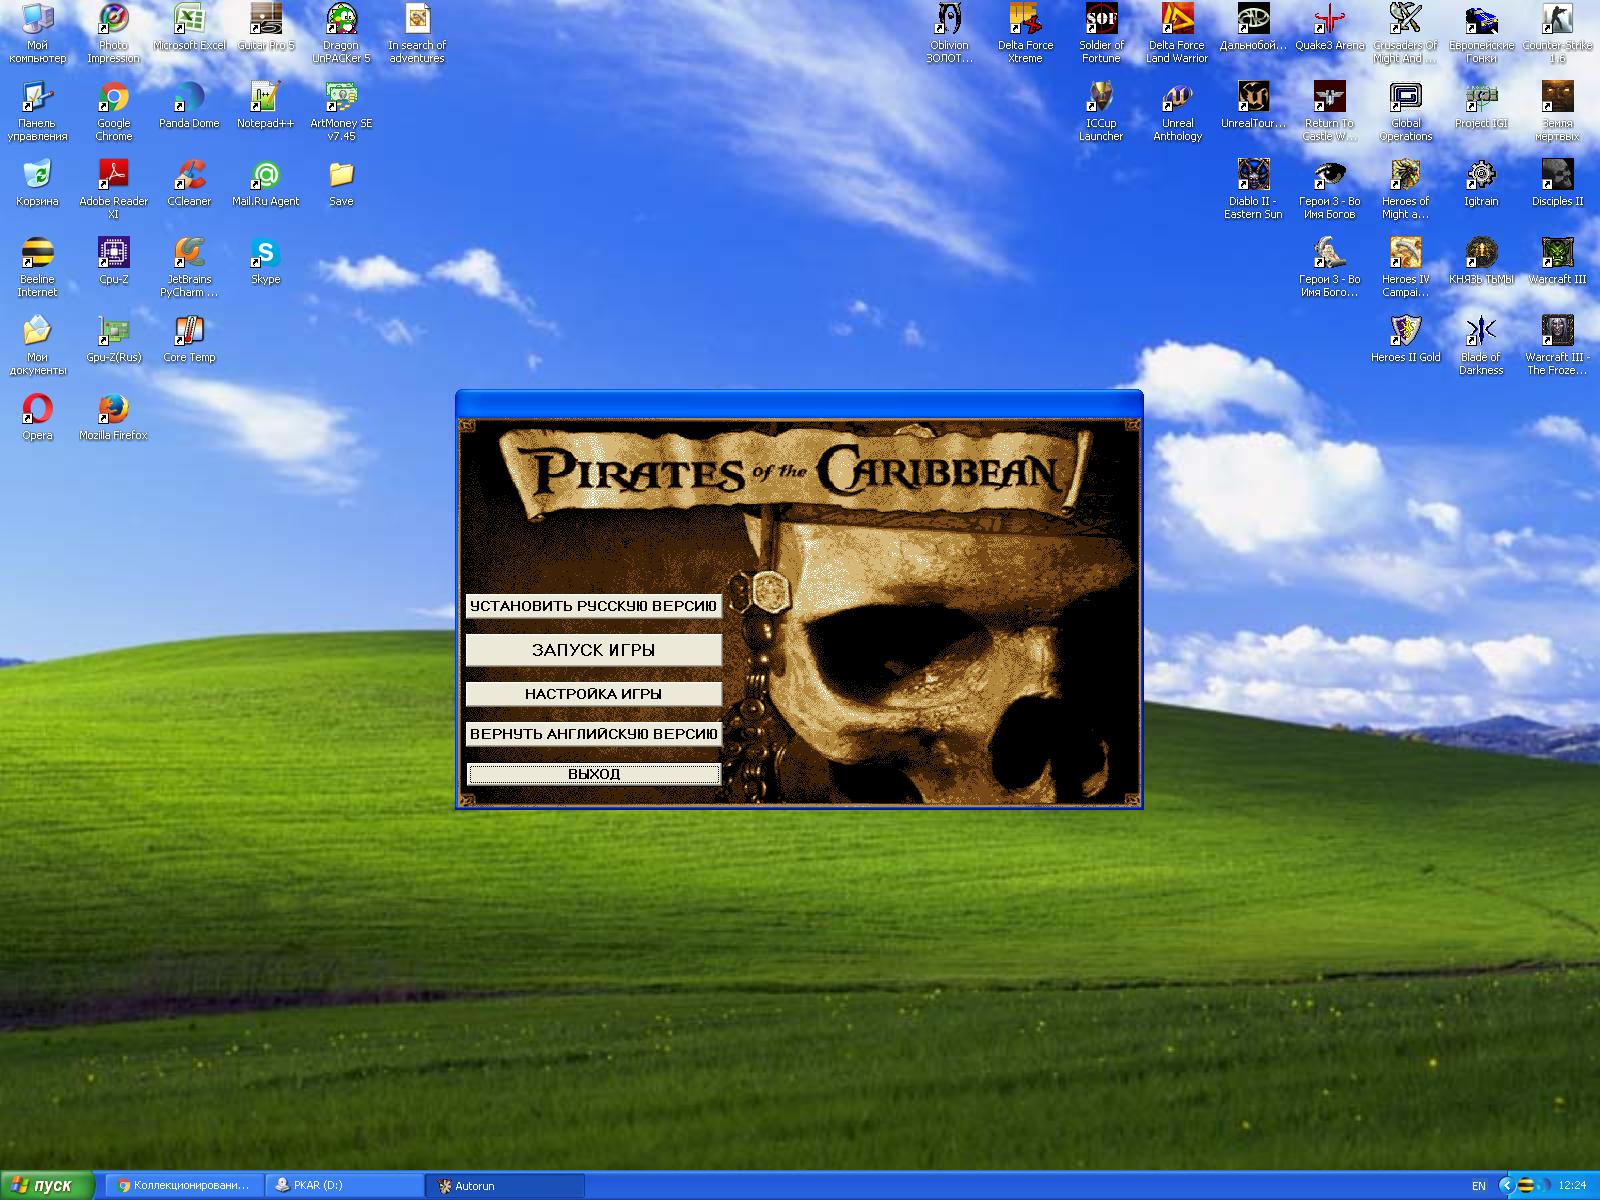Select Warcraft III - The Frozen Throne icon

click(1557, 346)
